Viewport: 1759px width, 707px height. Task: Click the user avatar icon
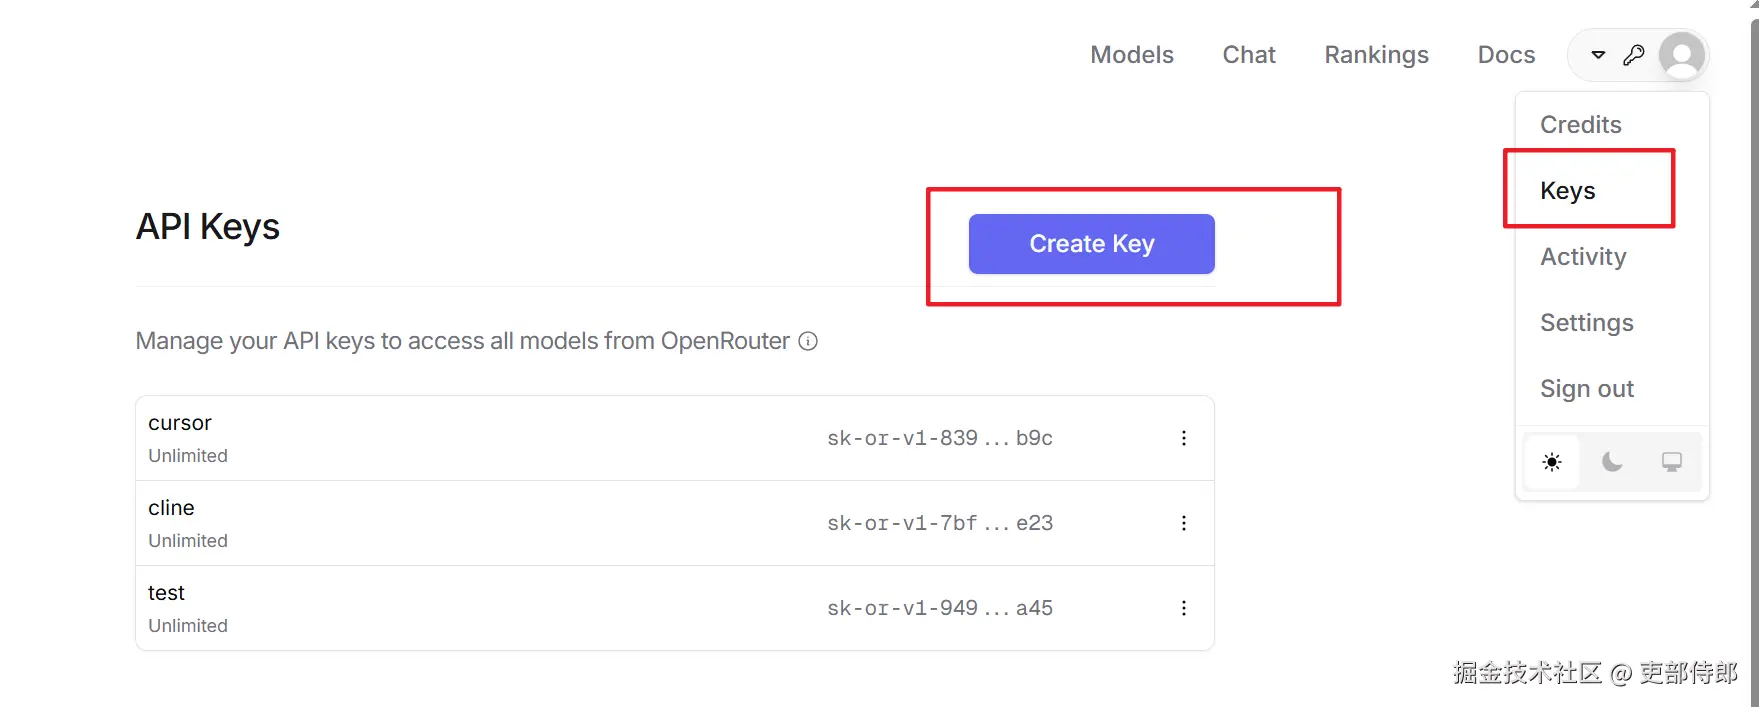click(x=1681, y=55)
